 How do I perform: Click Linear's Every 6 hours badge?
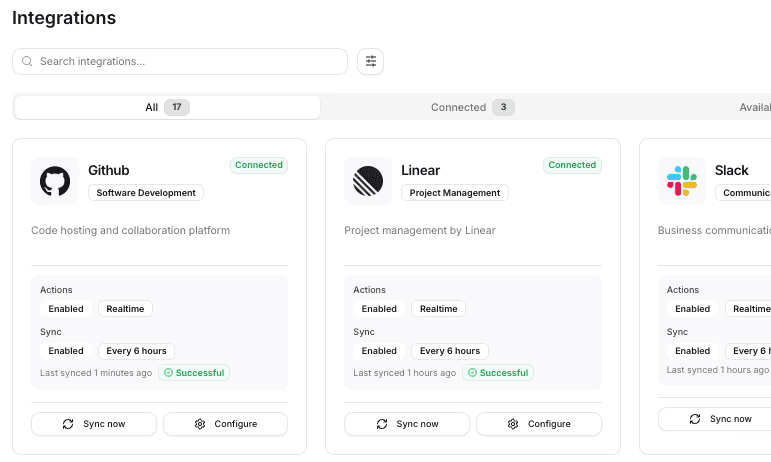pos(450,351)
